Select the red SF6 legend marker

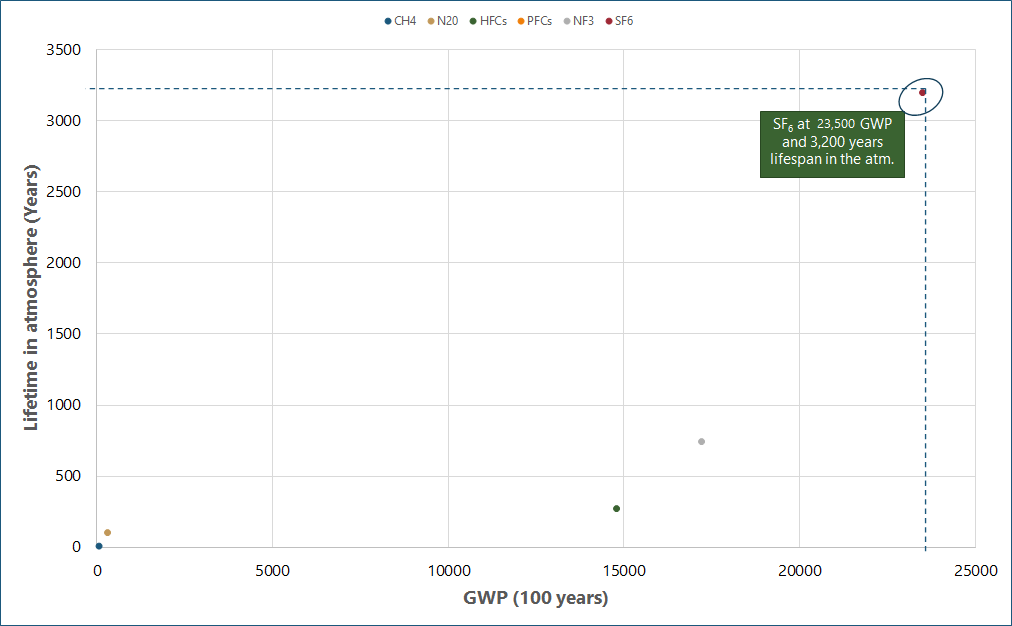(610, 21)
